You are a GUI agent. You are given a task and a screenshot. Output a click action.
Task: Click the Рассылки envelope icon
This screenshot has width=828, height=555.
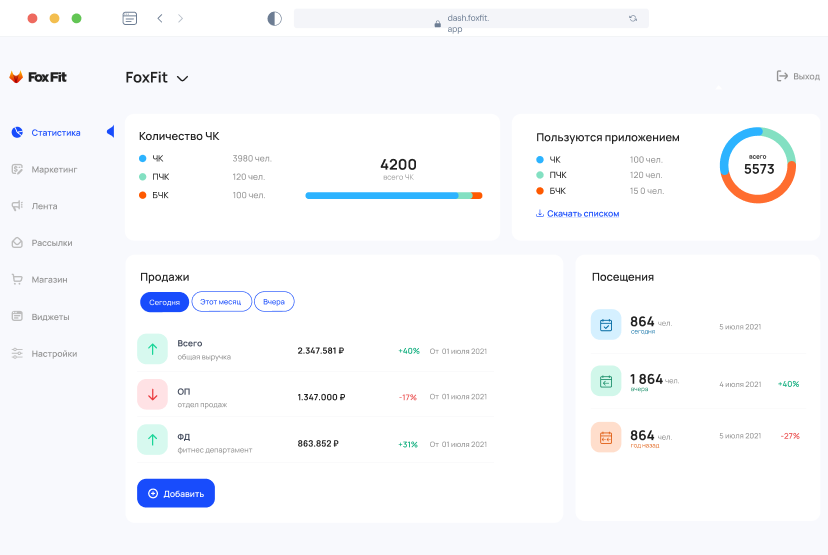click(x=17, y=242)
